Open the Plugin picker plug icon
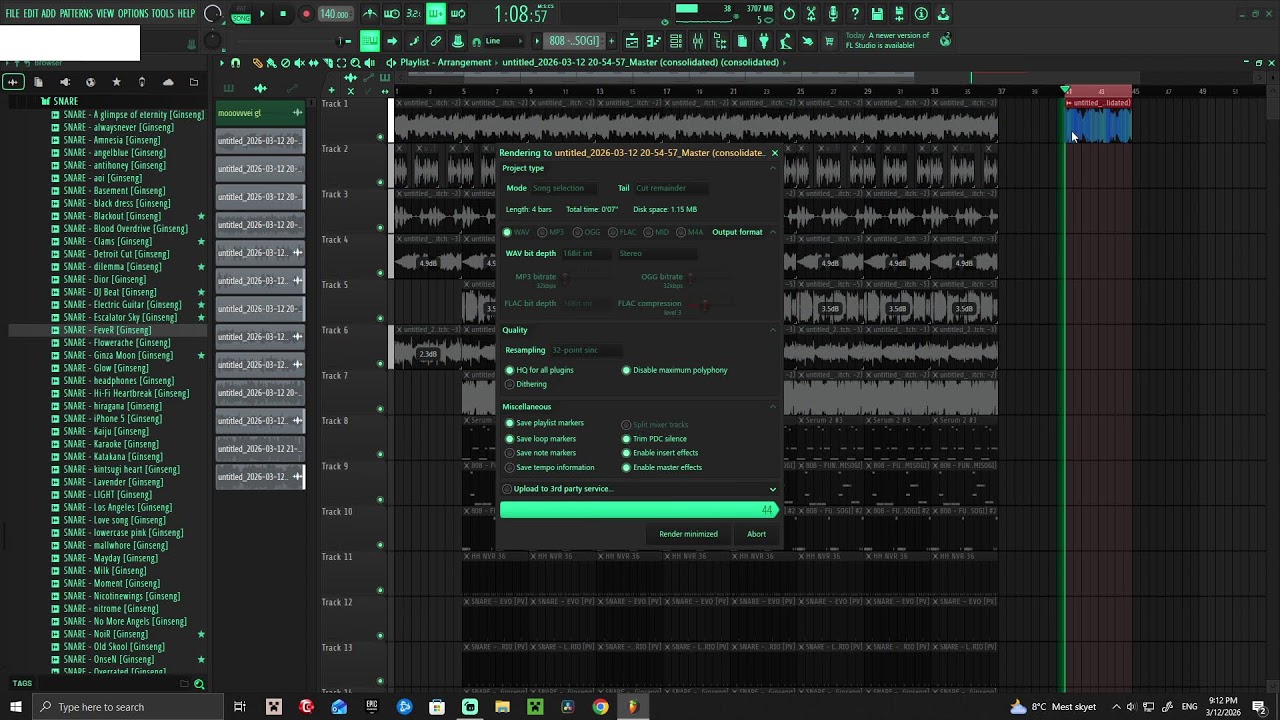 coord(764,41)
